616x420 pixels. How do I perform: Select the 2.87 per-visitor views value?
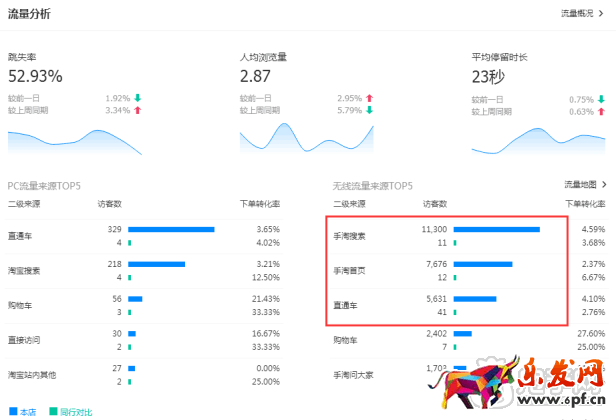point(255,76)
